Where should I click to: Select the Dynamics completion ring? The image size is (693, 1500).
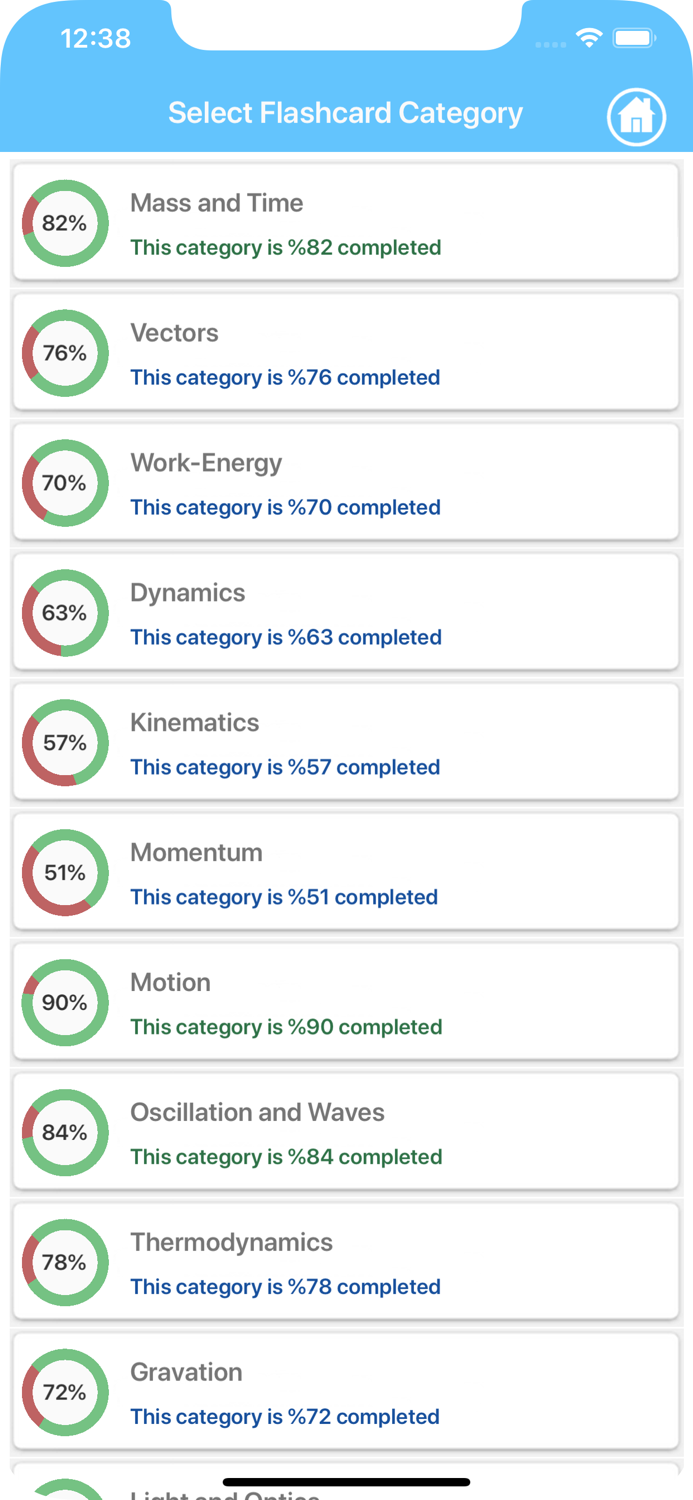pyautogui.click(x=65, y=612)
